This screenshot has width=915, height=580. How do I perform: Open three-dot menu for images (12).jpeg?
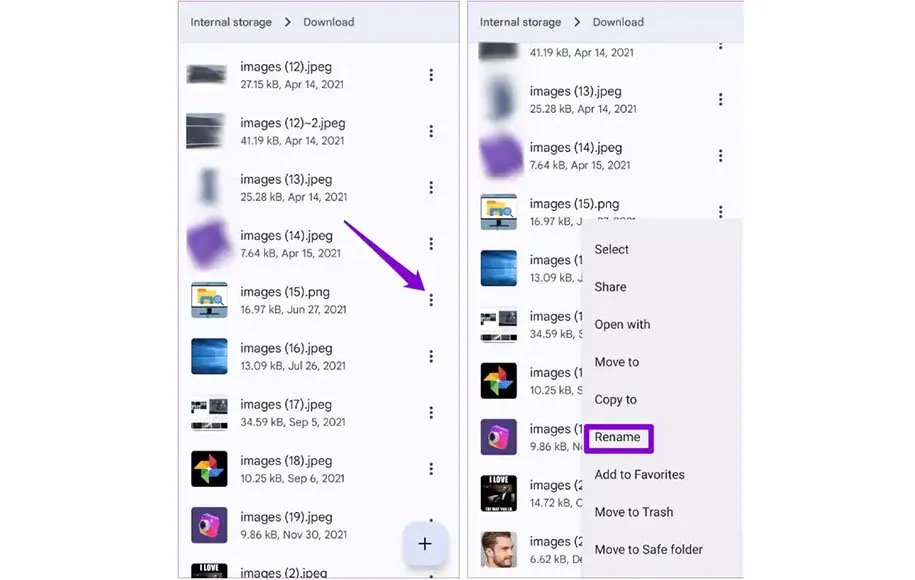click(x=431, y=75)
